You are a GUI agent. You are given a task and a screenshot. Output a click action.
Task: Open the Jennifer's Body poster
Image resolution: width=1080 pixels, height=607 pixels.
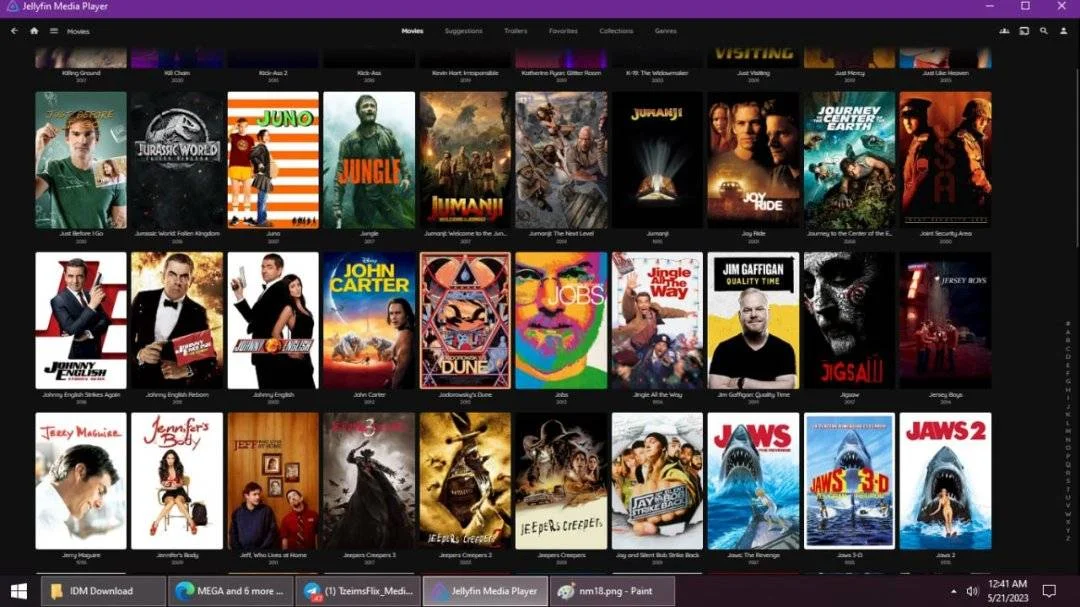[x=177, y=481]
